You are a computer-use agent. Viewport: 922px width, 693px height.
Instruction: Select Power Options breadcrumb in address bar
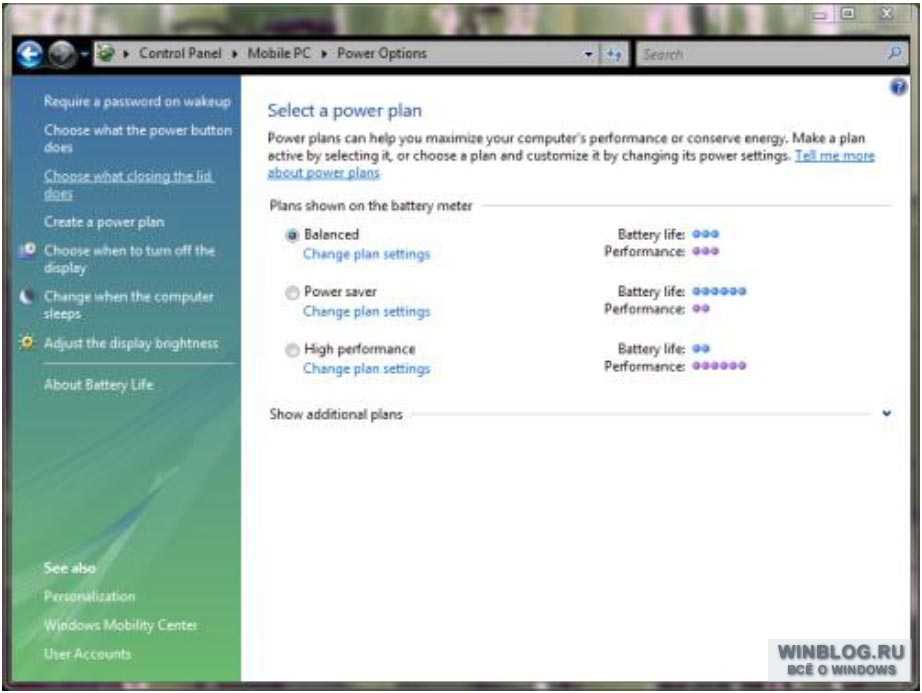[x=382, y=53]
